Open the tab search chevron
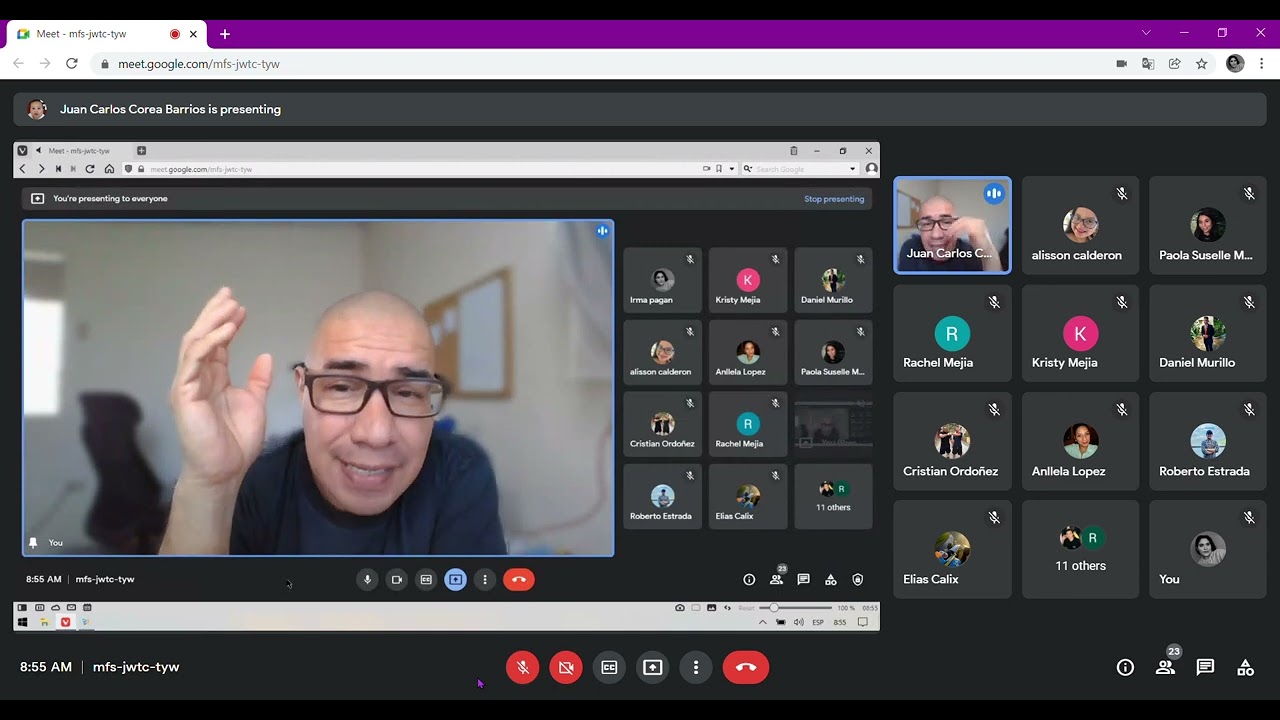The image size is (1280, 720). pyautogui.click(x=1146, y=33)
